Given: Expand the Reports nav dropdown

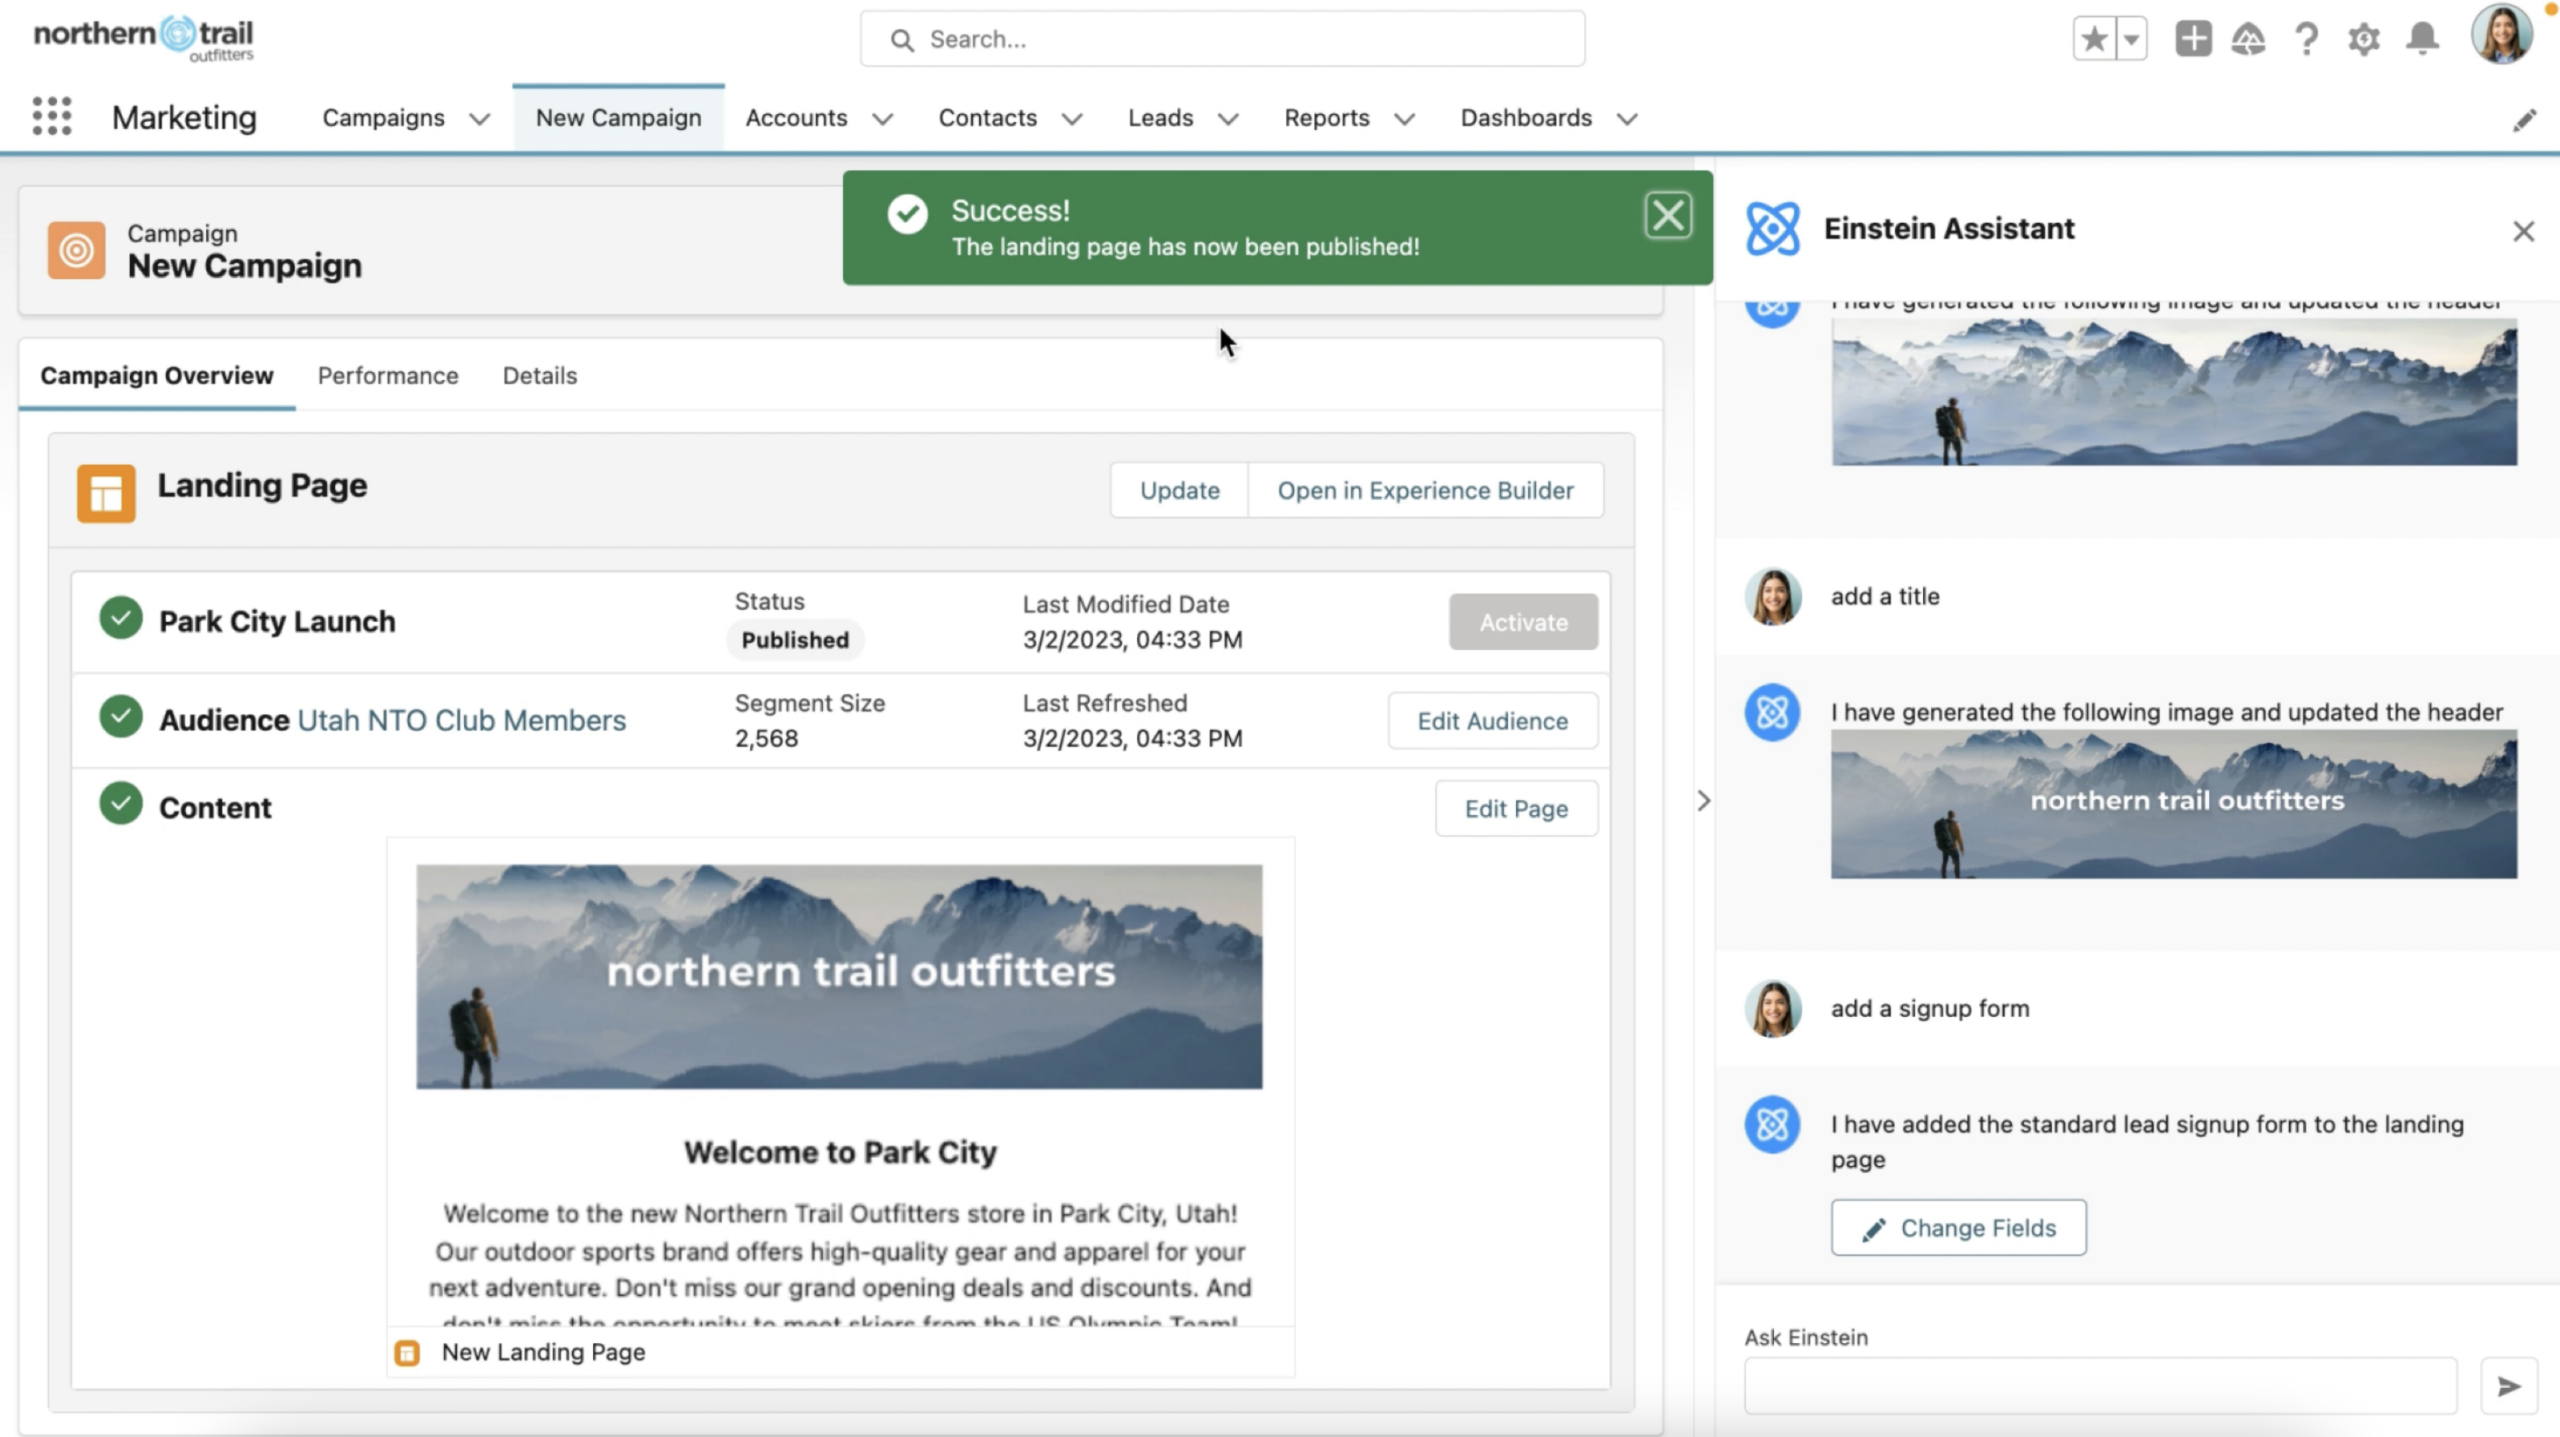Looking at the screenshot, I should [1404, 119].
